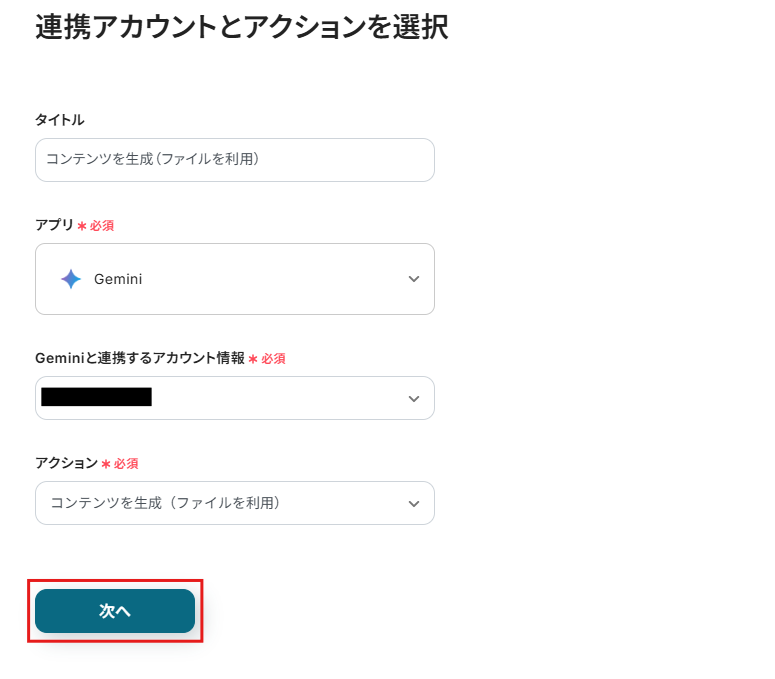Click the 必須 text beside アクション
Screen dimensions: 775x679
click(126, 464)
